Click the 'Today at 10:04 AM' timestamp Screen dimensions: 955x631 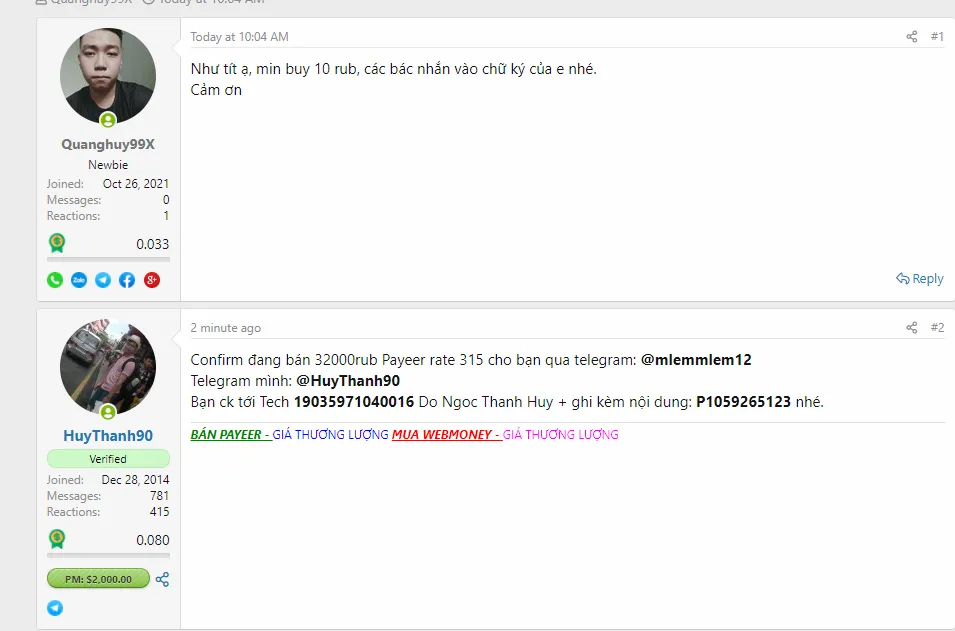[x=239, y=37]
